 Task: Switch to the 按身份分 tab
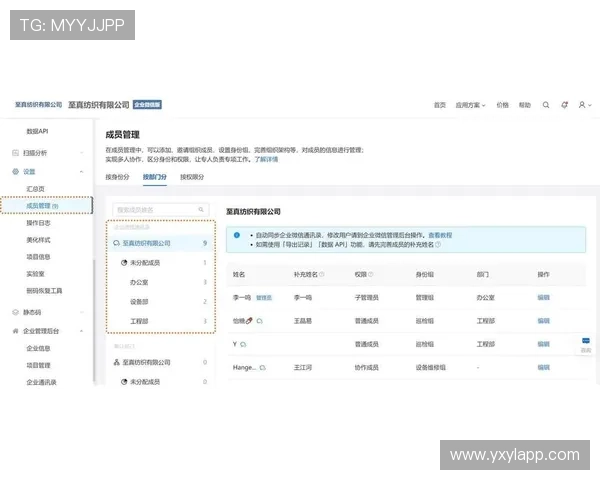pos(117,177)
